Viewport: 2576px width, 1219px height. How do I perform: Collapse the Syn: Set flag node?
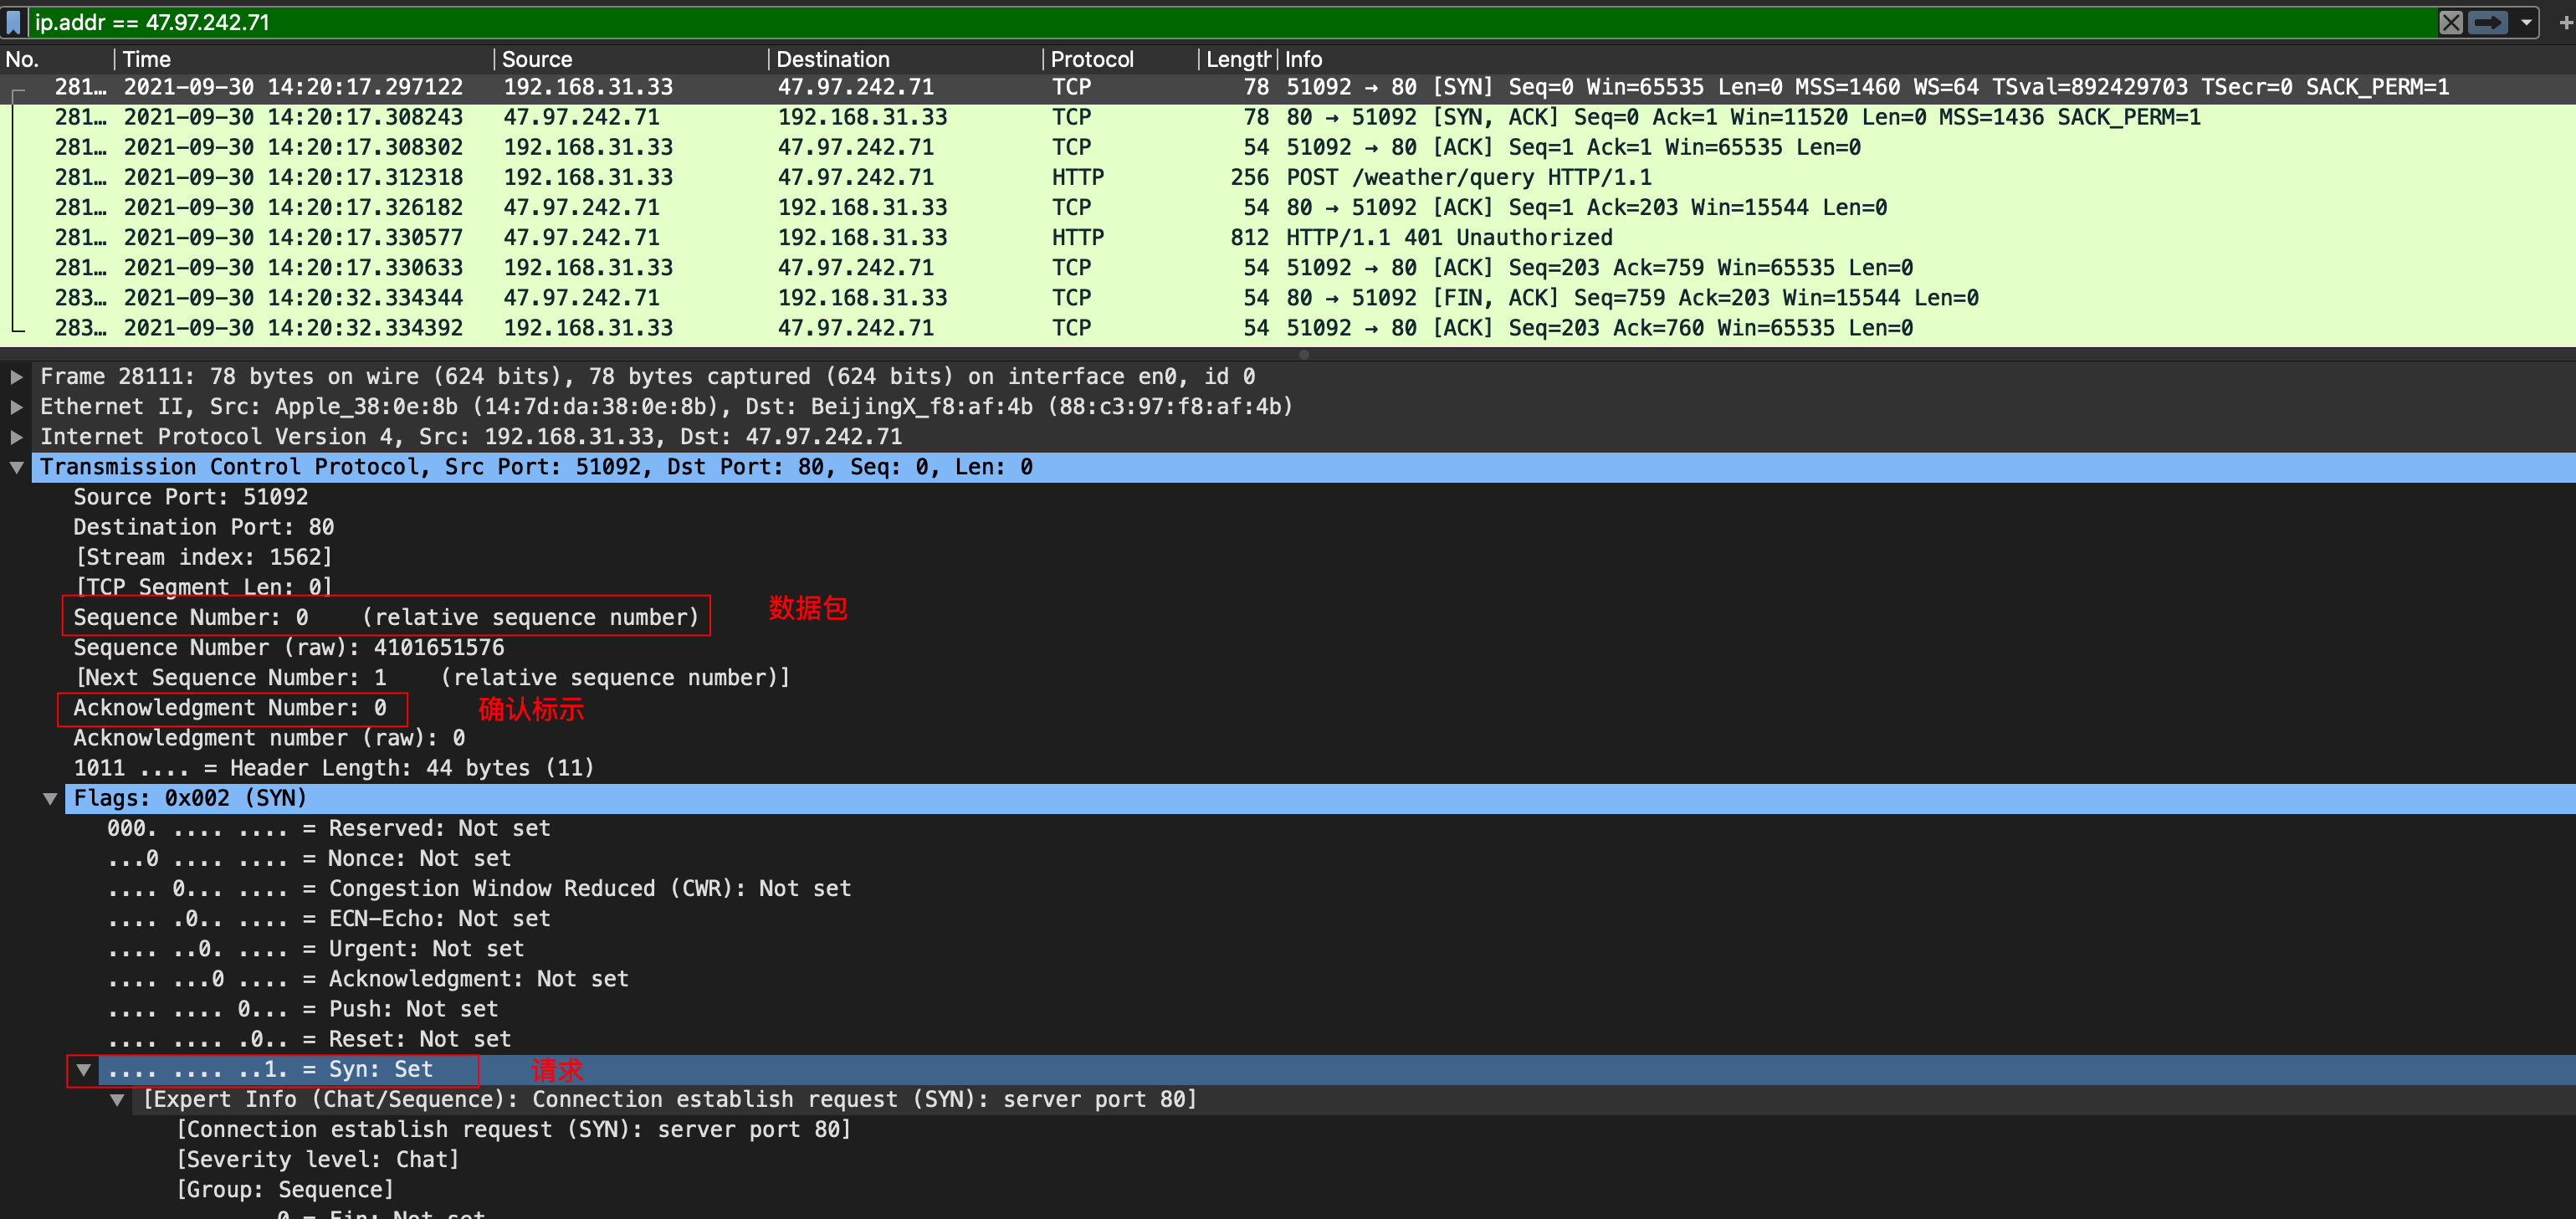tap(84, 1070)
